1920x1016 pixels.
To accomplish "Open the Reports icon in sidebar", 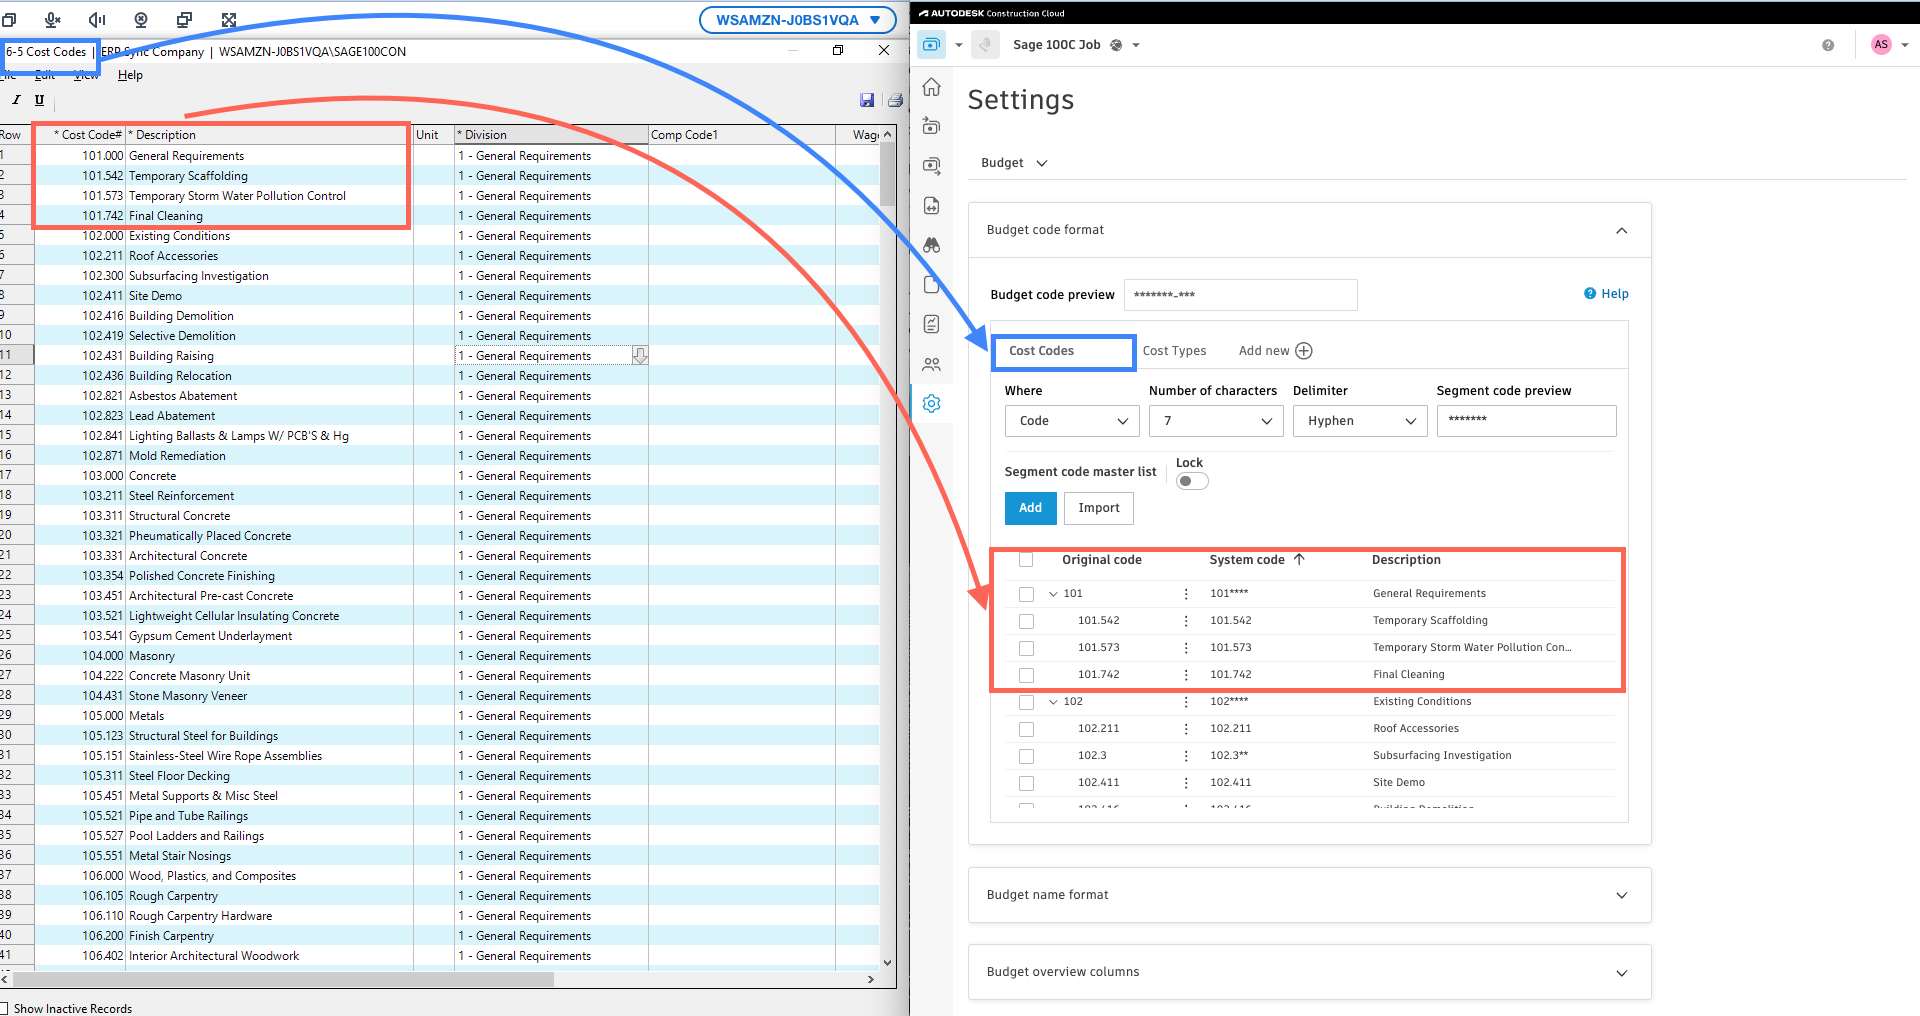I will pos(931,324).
